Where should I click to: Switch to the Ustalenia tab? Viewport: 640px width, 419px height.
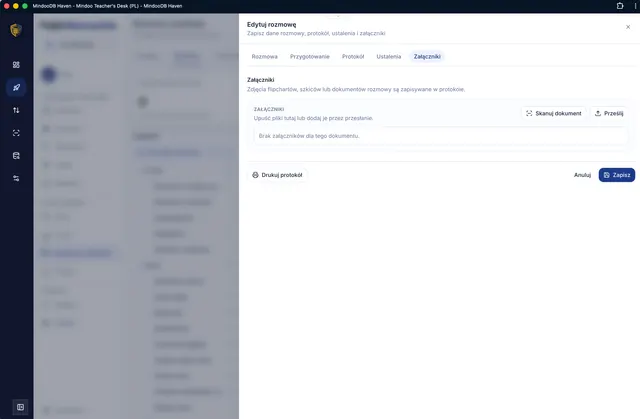click(389, 56)
